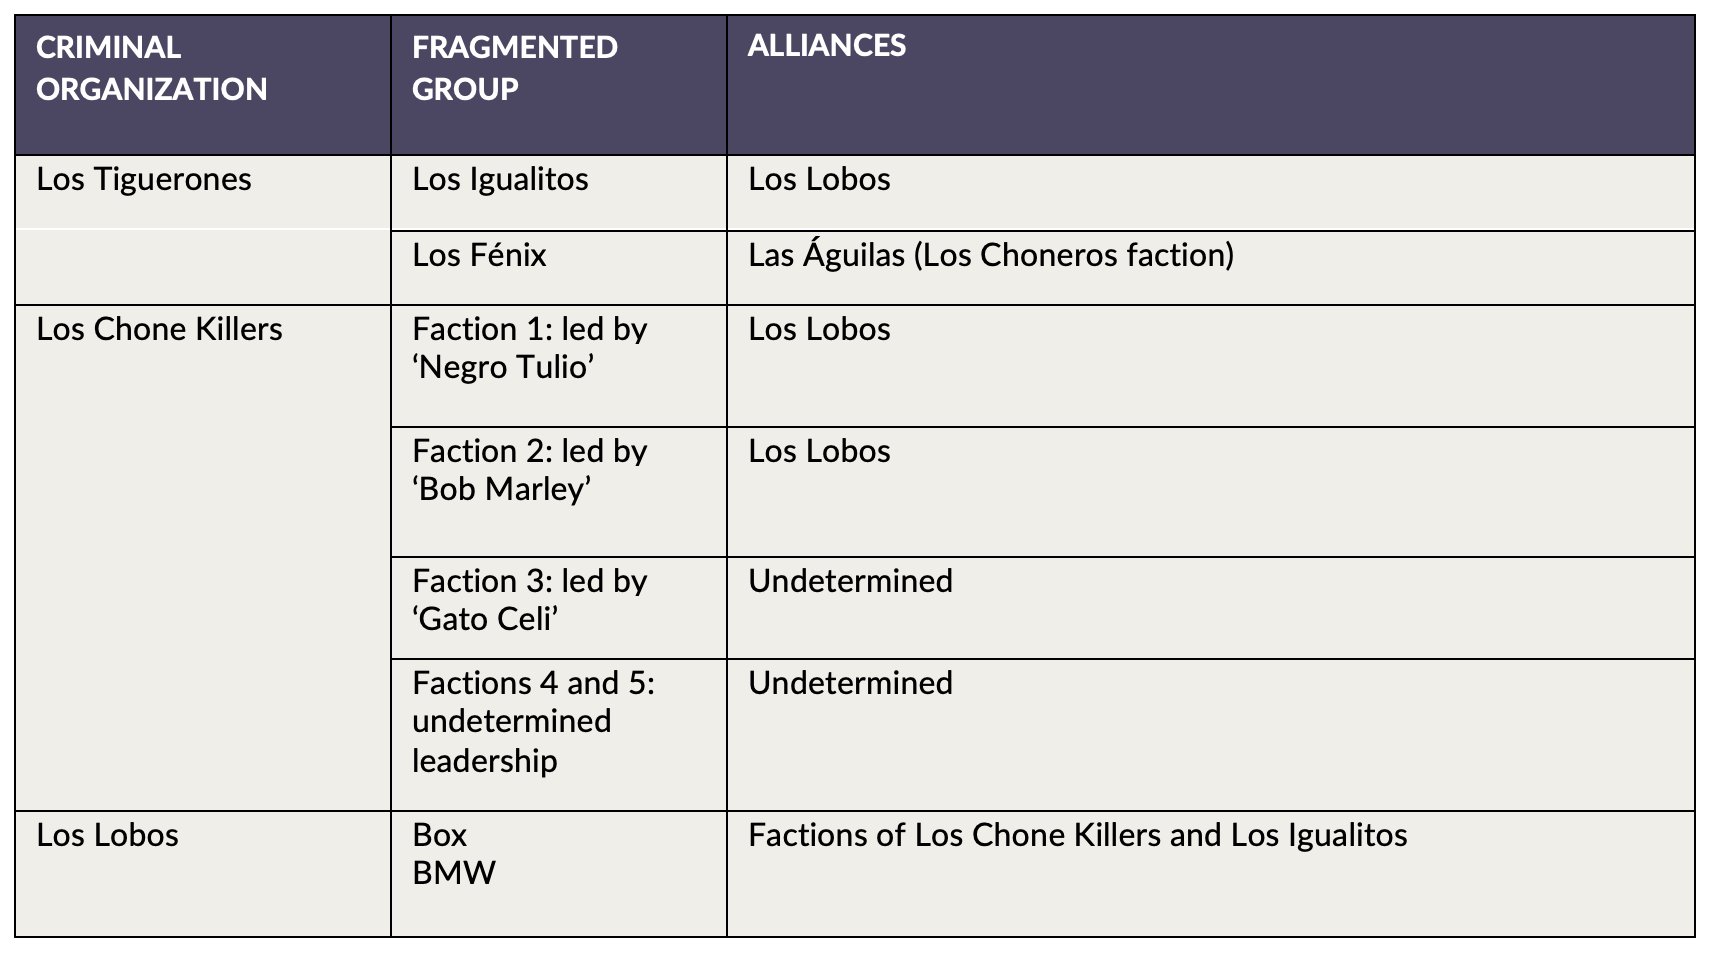Select Los Lobos alliance for Faction 1

pyautogui.click(x=819, y=330)
